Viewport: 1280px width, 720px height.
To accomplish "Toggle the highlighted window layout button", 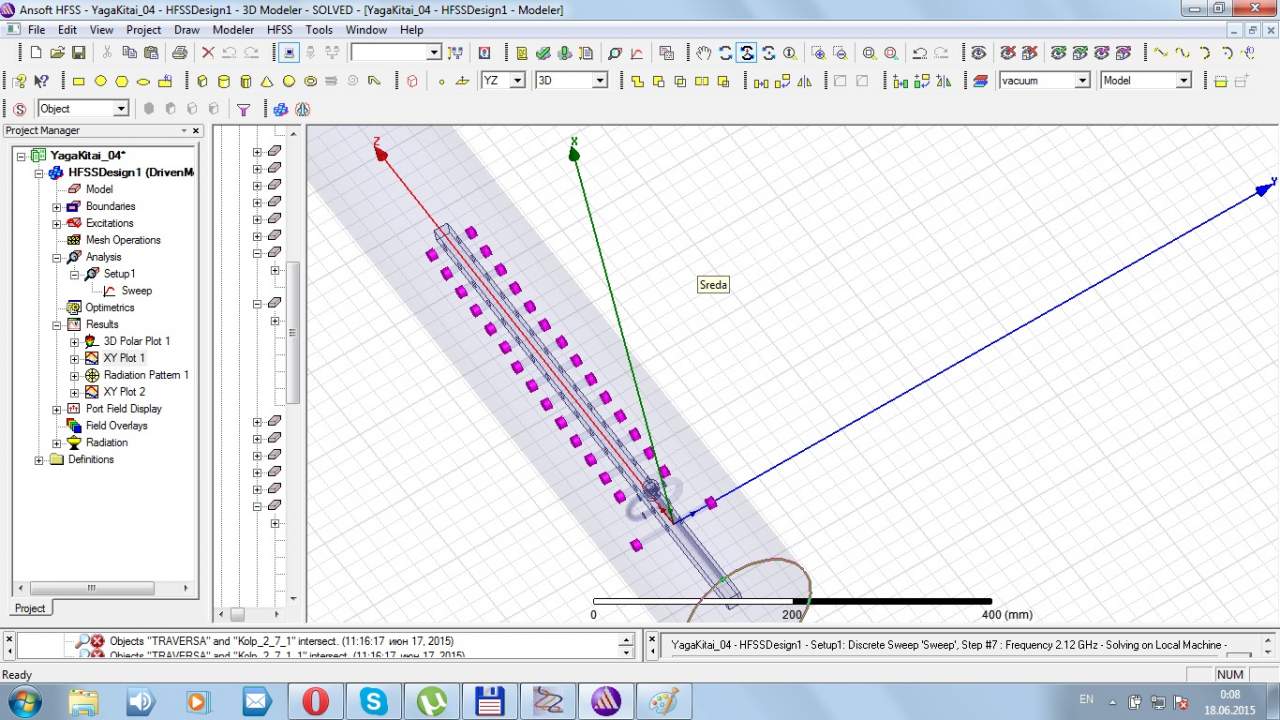I will pos(289,53).
